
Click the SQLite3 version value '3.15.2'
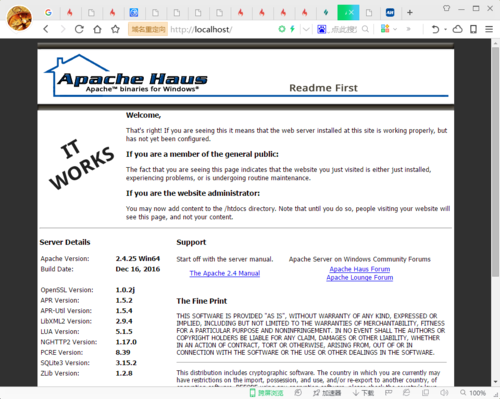point(126,363)
